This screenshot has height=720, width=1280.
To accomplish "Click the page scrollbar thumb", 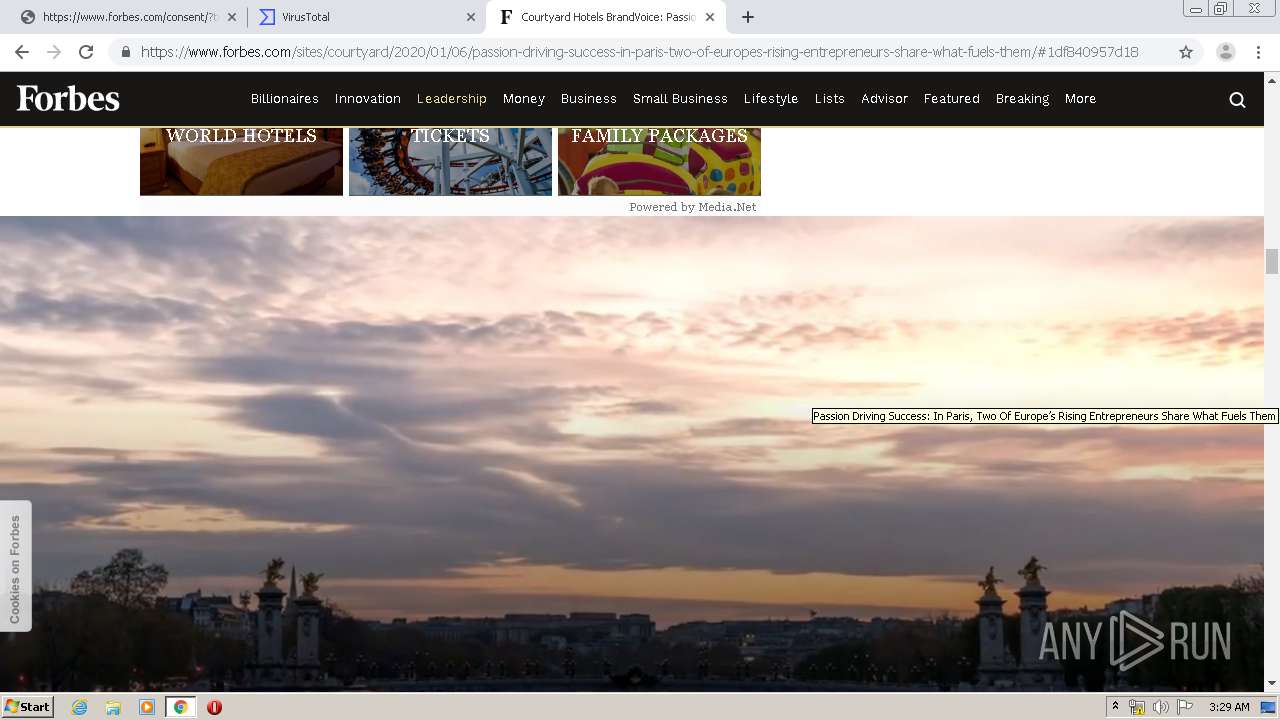I will tap(1272, 261).
